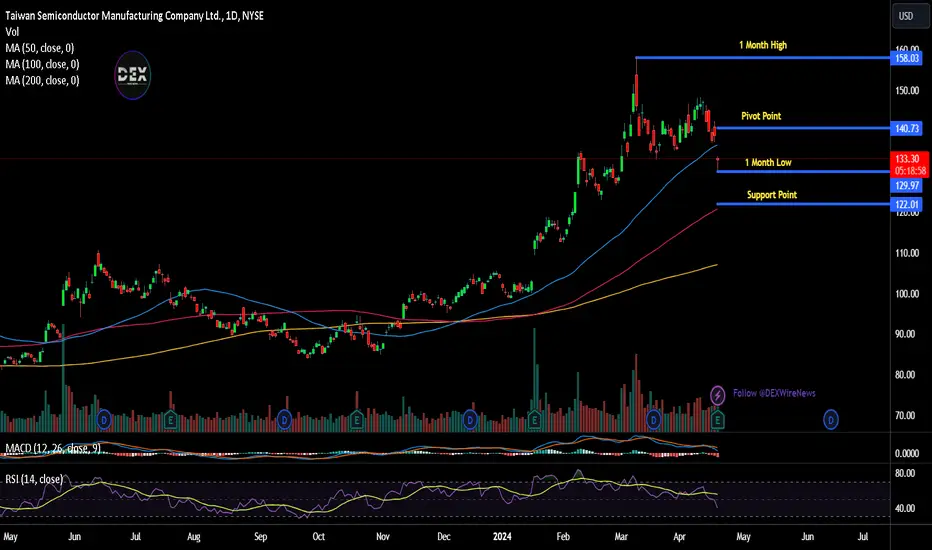Click the Oct label on time axis
932x550 pixels.
coord(319,537)
